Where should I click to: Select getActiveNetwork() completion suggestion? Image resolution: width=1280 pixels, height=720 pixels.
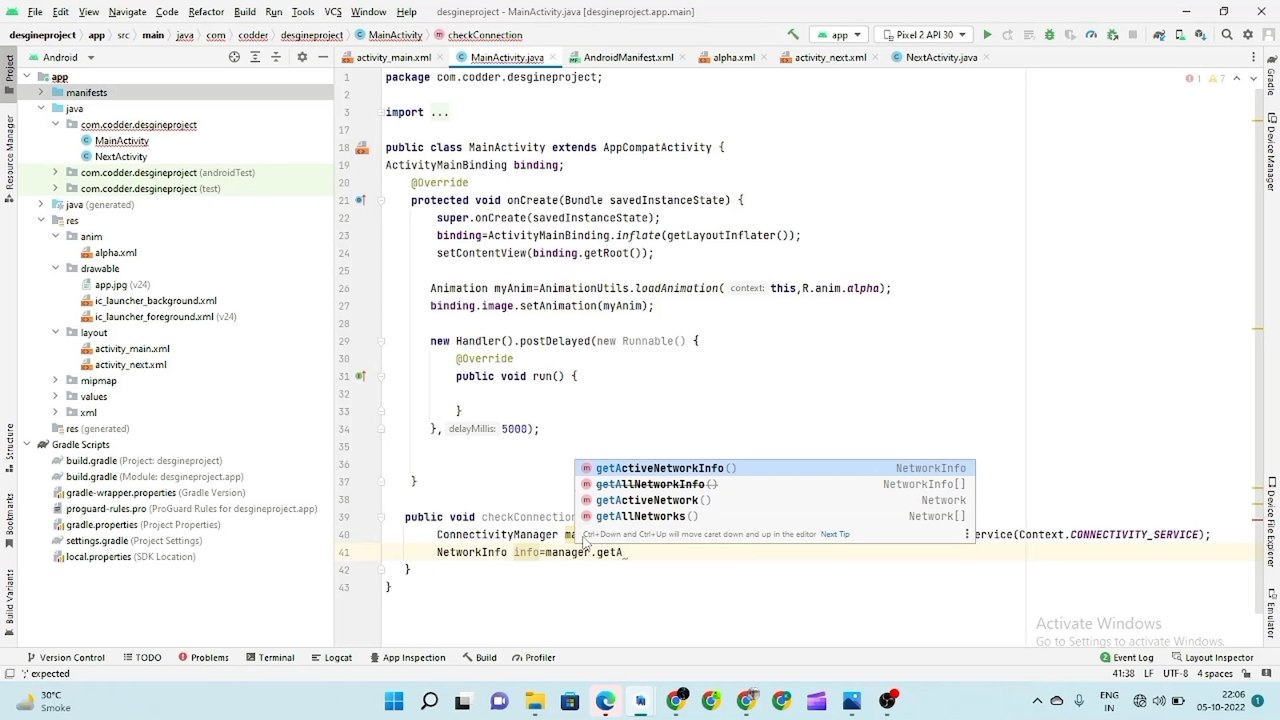(653, 500)
